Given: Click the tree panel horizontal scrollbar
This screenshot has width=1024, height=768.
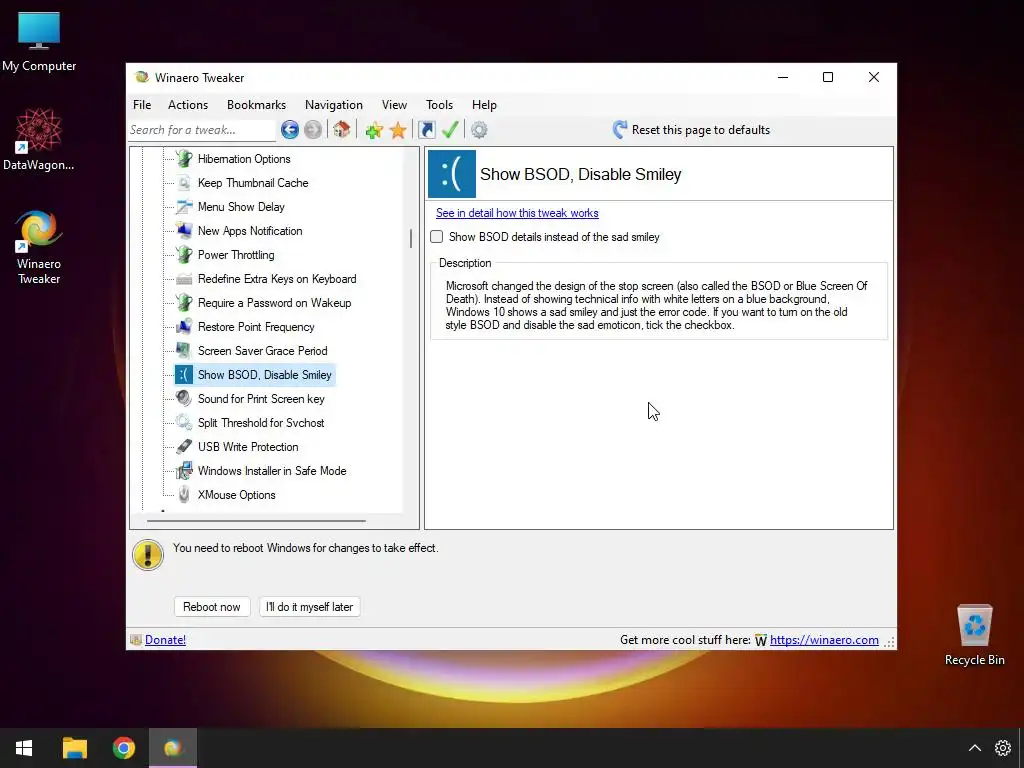Looking at the screenshot, I should (x=256, y=521).
